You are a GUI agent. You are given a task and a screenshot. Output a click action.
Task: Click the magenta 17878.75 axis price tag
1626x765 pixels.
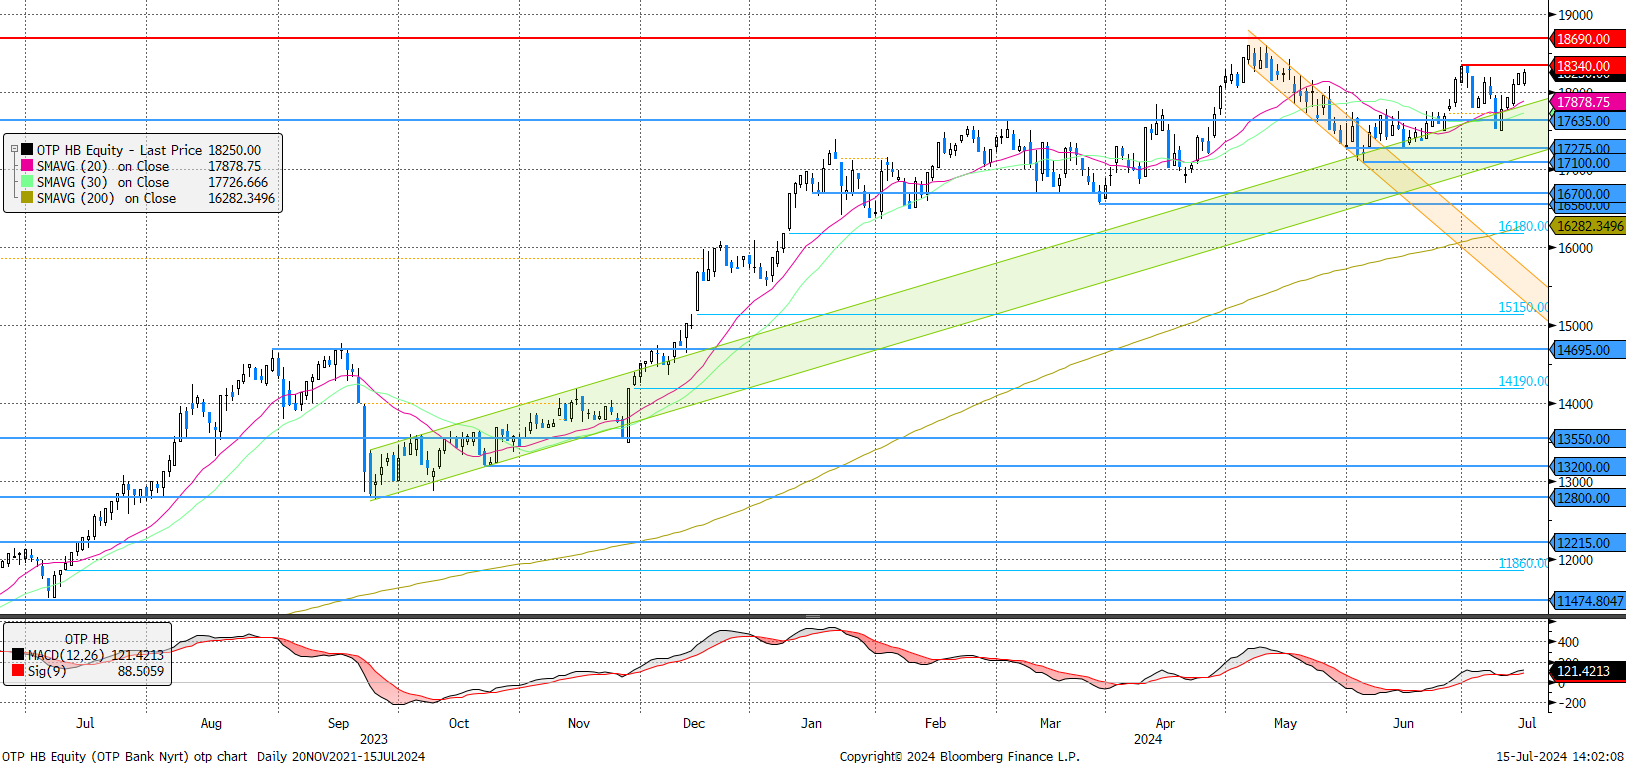(x=1587, y=102)
